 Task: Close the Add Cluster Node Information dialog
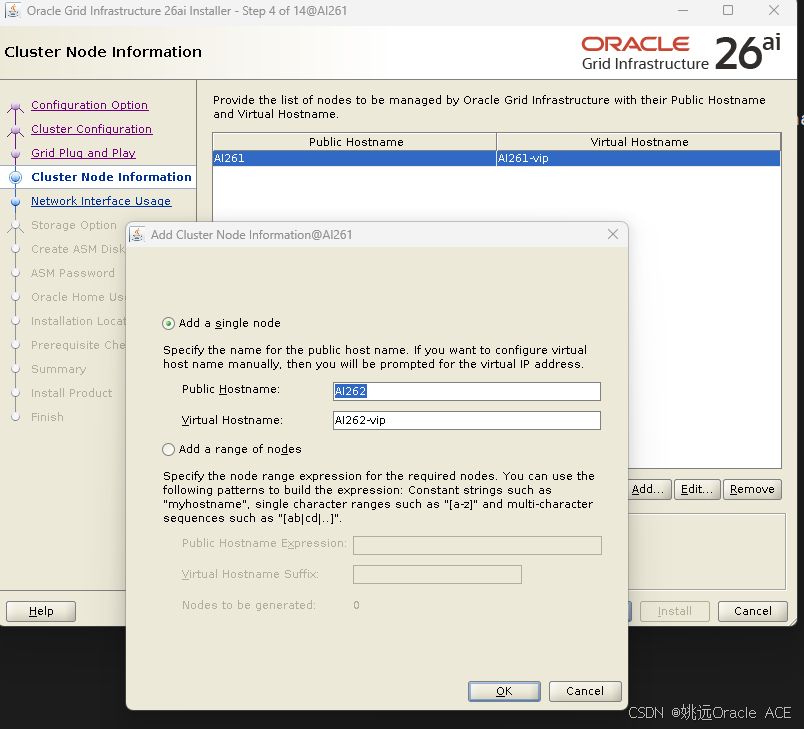point(613,234)
